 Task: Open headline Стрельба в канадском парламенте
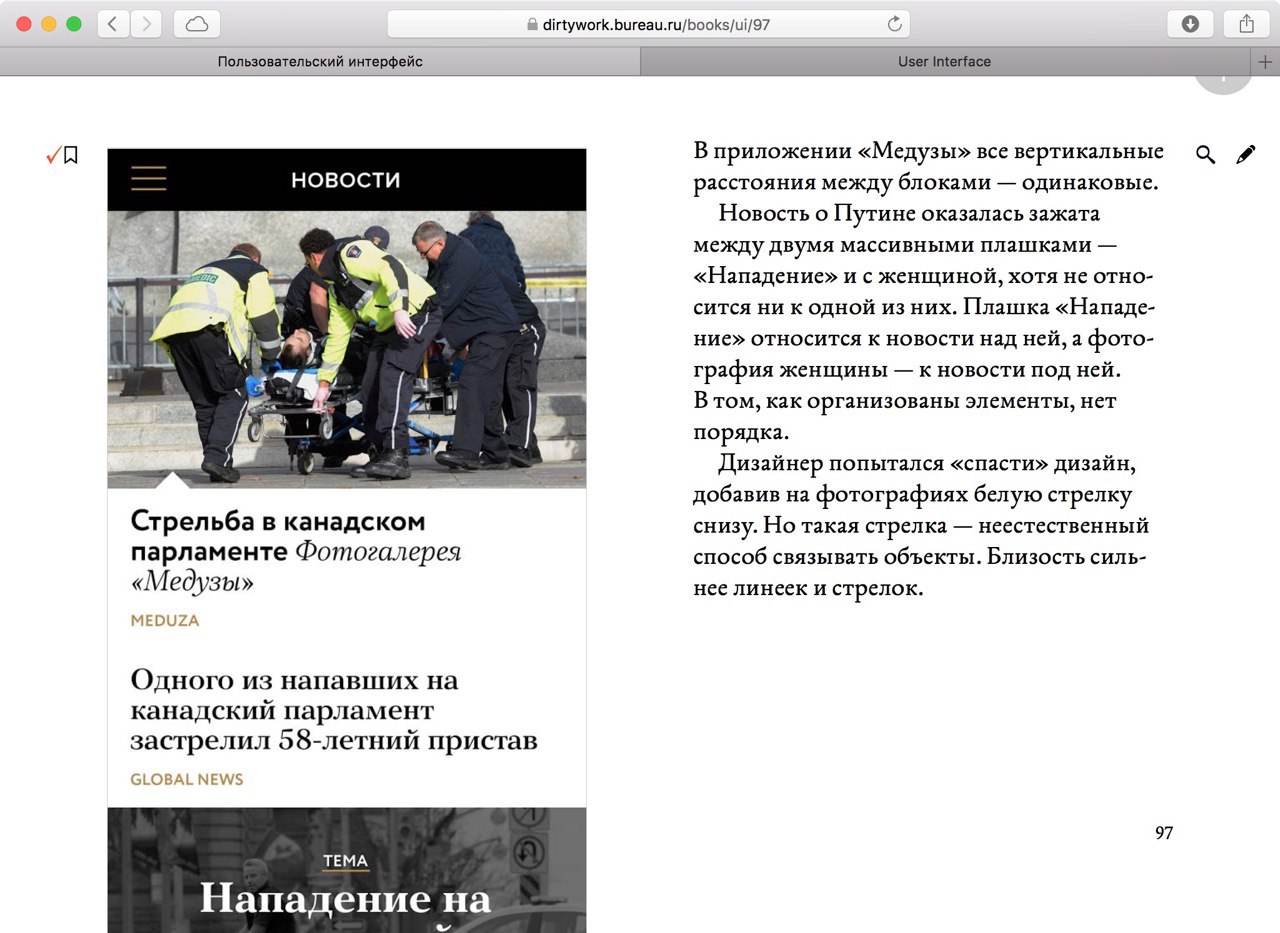[295, 551]
